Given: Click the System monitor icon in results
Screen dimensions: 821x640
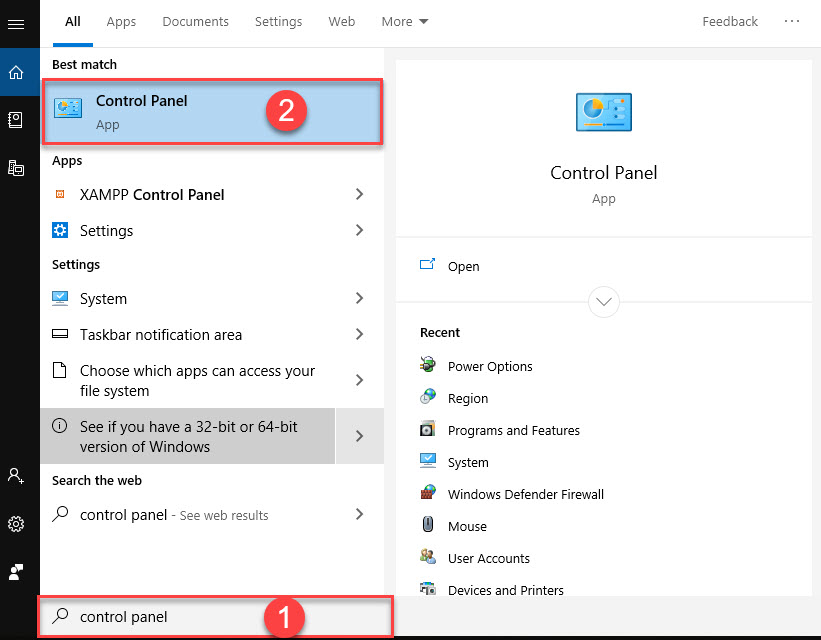Looking at the screenshot, I should coord(60,298).
